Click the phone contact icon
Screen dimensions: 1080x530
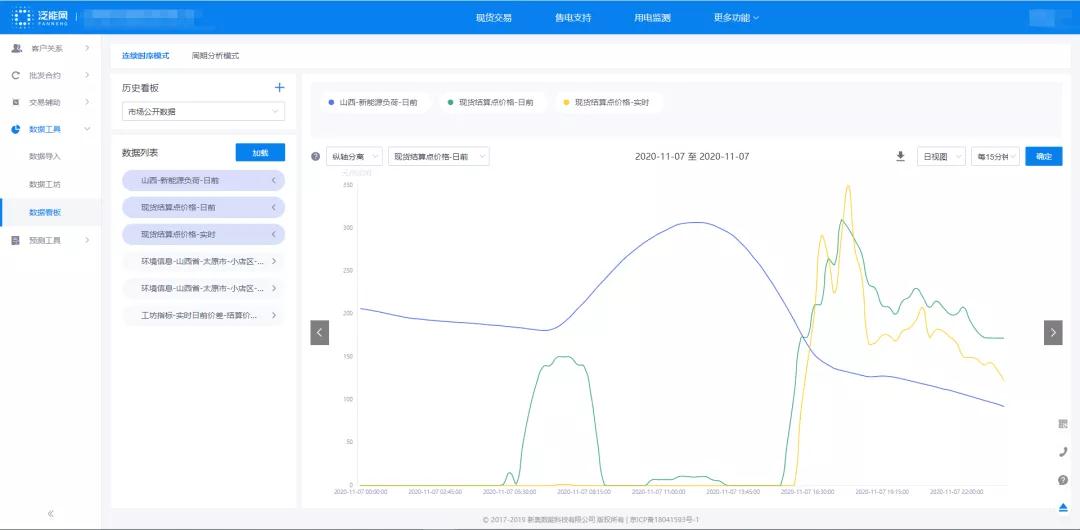point(1062,452)
